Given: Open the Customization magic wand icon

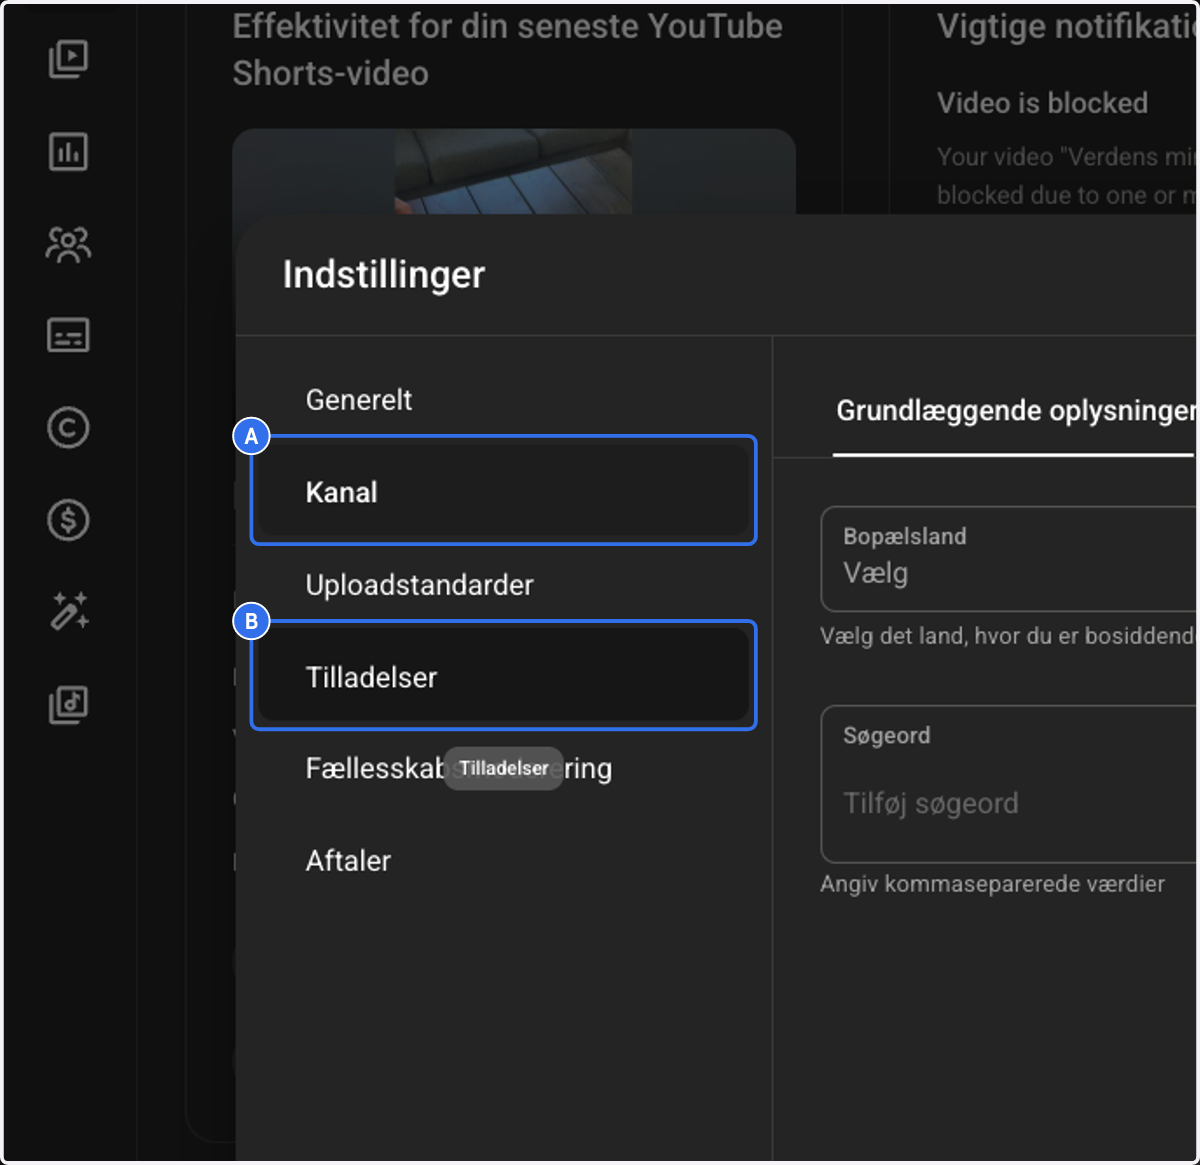Looking at the screenshot, I should (68, 611).
